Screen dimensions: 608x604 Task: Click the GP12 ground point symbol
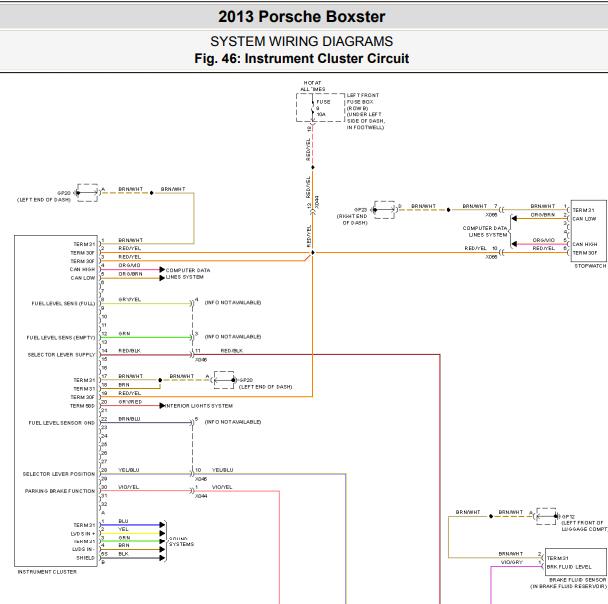coord(547,516)
